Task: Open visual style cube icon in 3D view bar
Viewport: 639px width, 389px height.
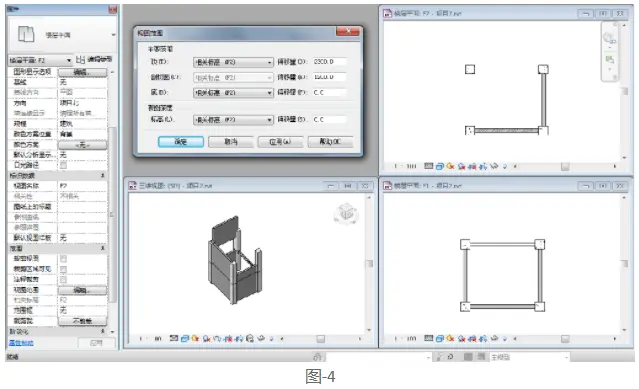Action: pos(185,338)
